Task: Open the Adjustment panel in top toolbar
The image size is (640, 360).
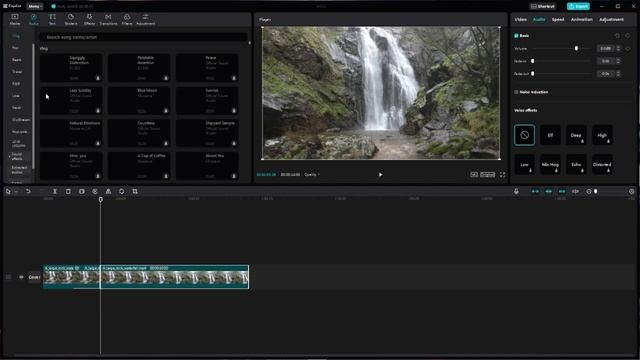Action: click(146, 19)
